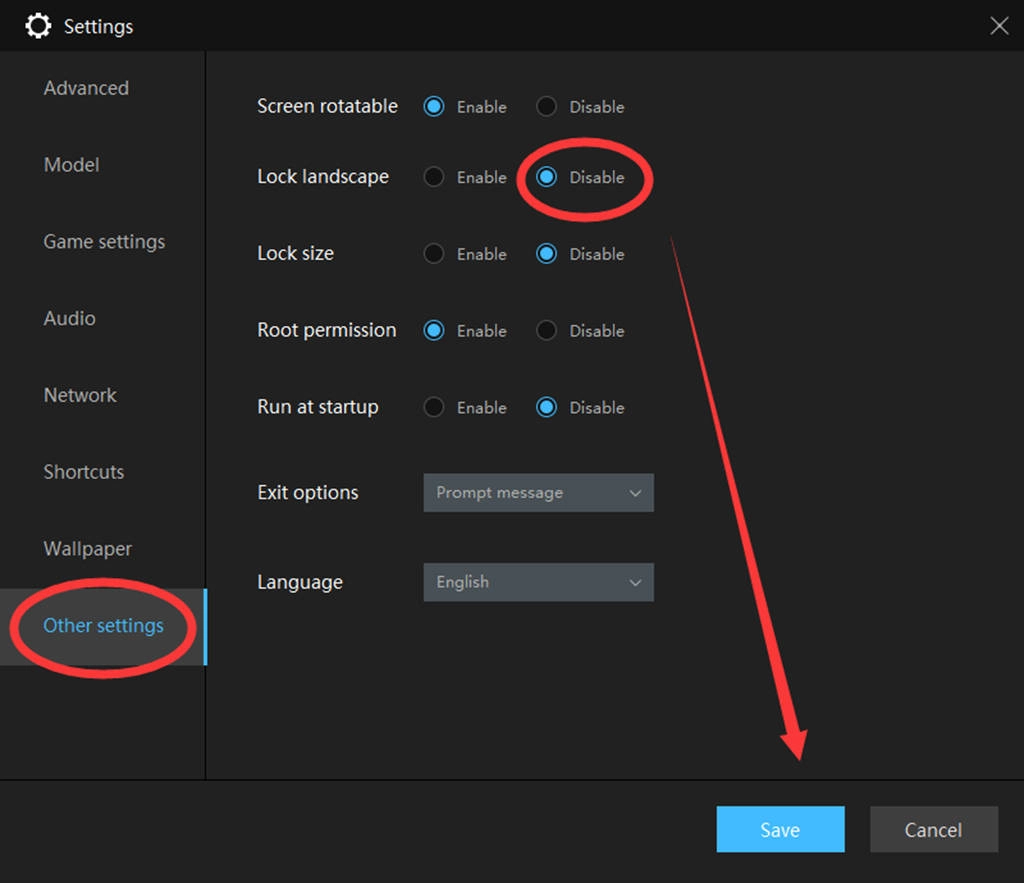Disable Lock size option
This screenshot has width=1024, height=883.
[546, 253]
